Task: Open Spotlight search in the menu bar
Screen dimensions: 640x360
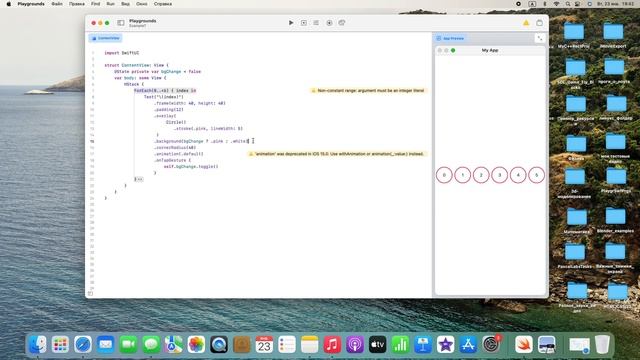Action: (x=568, y=4)
